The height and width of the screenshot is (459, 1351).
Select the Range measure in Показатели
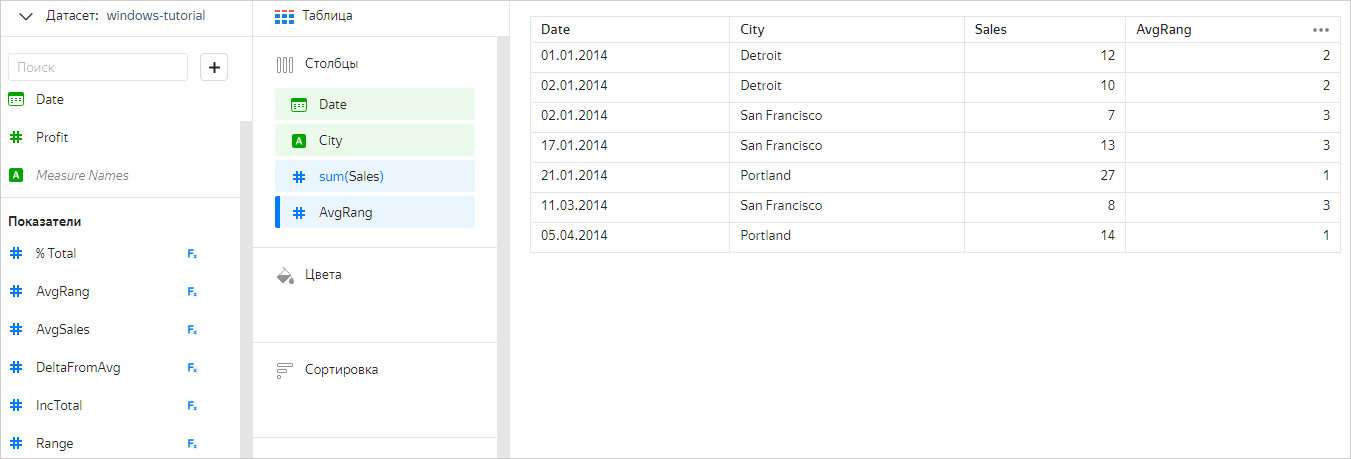click(x=54, y=443)
